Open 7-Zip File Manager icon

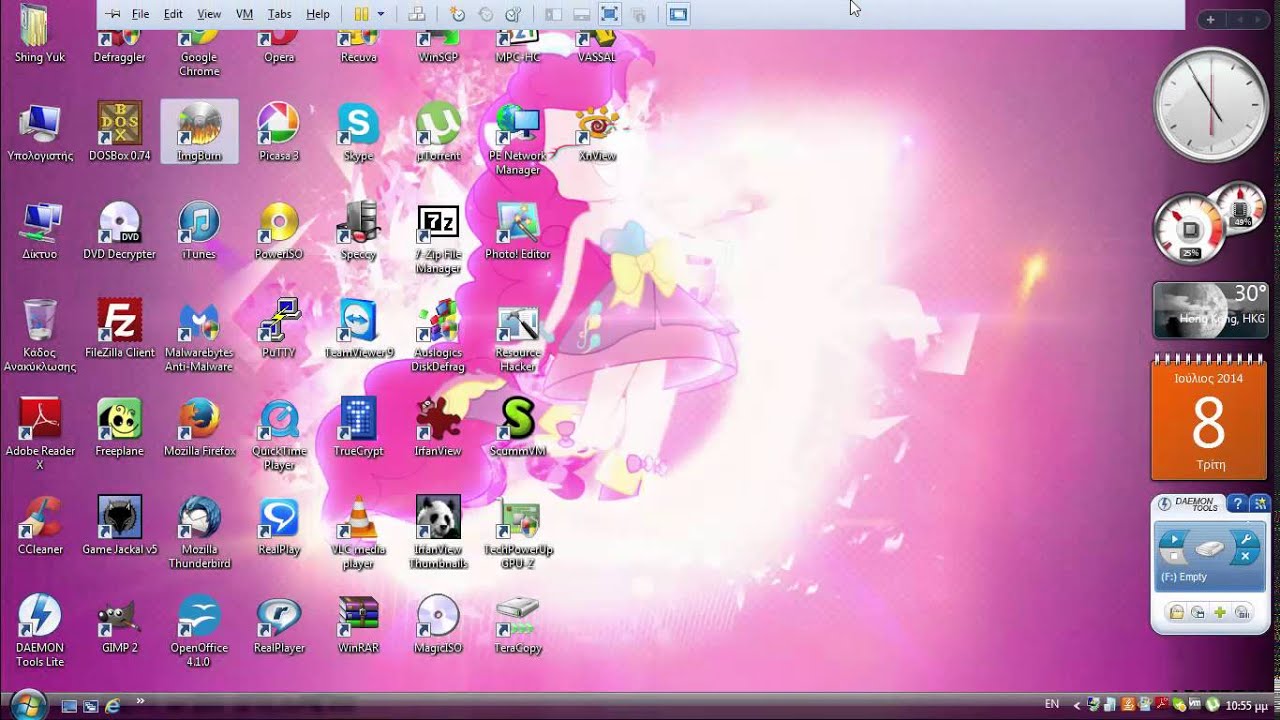(x=438, y=238)
